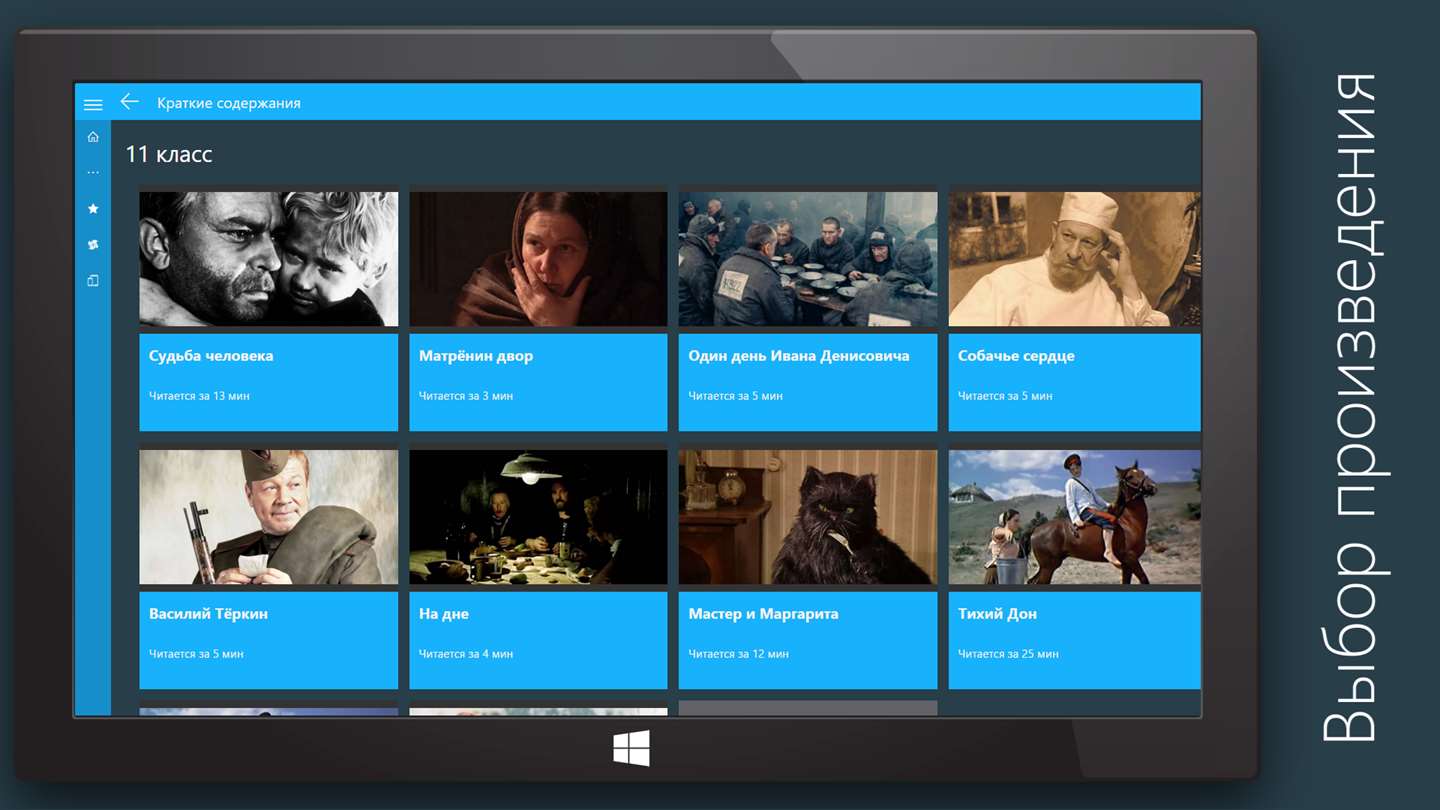Click Читается за 4 мин text
This screenshot has width=1440, height=810.
coord(466,654)
